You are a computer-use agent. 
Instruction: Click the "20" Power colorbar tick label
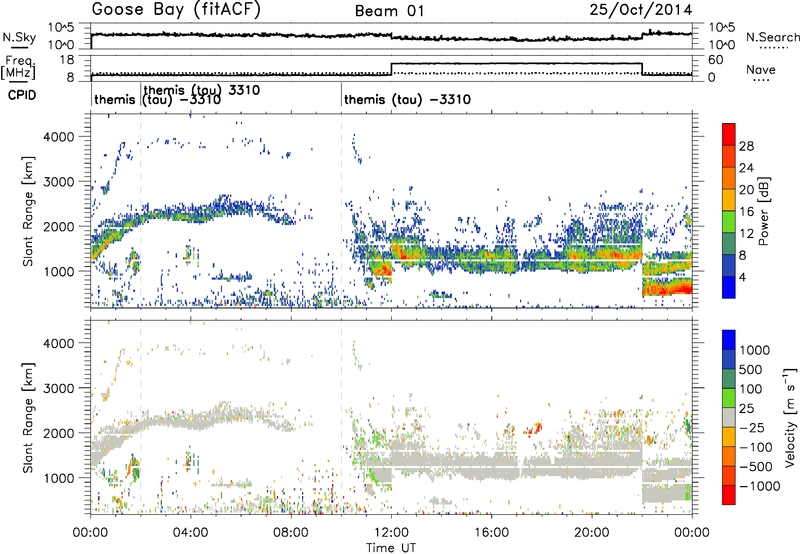pos(746,190)
